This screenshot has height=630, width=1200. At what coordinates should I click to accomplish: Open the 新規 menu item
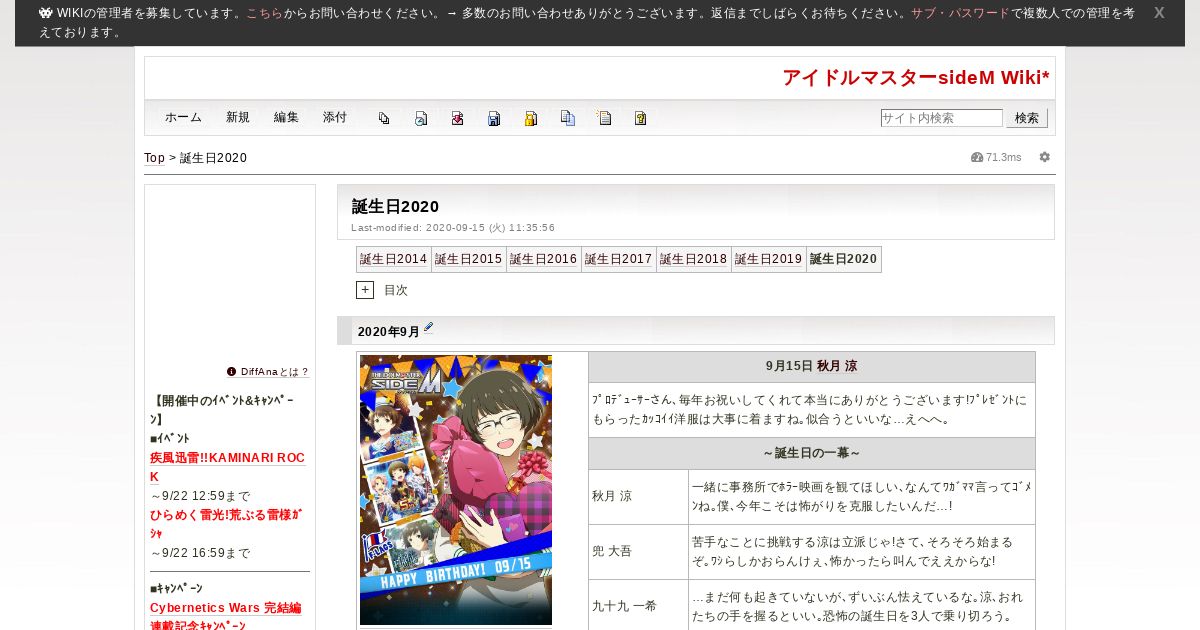point(238,117)
